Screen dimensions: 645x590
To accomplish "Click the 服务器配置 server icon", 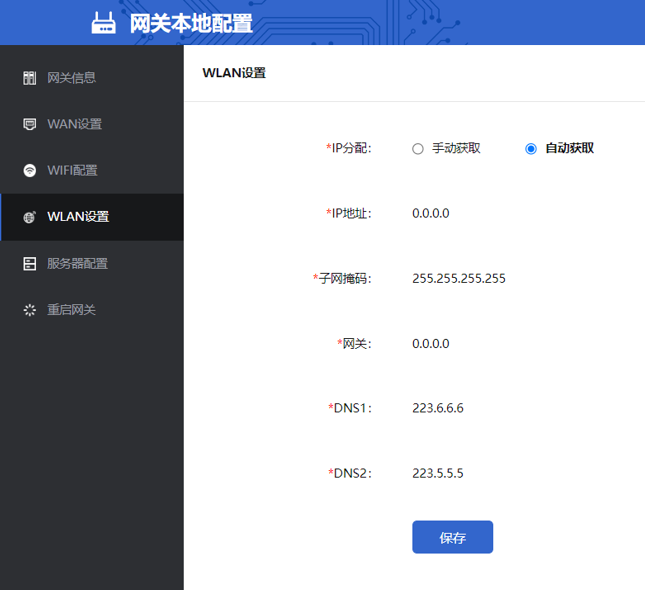I will coord(30,263).
